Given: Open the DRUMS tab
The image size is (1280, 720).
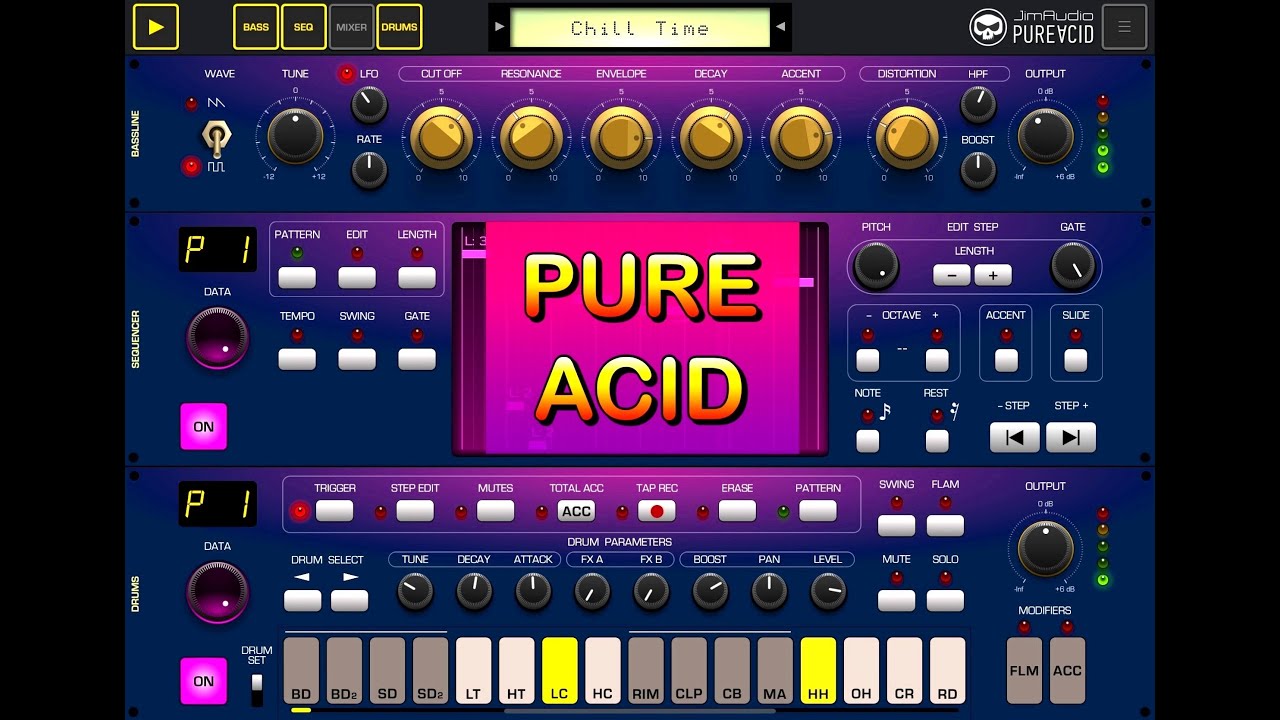Looking at the screenshot, I should coord(399,27).
